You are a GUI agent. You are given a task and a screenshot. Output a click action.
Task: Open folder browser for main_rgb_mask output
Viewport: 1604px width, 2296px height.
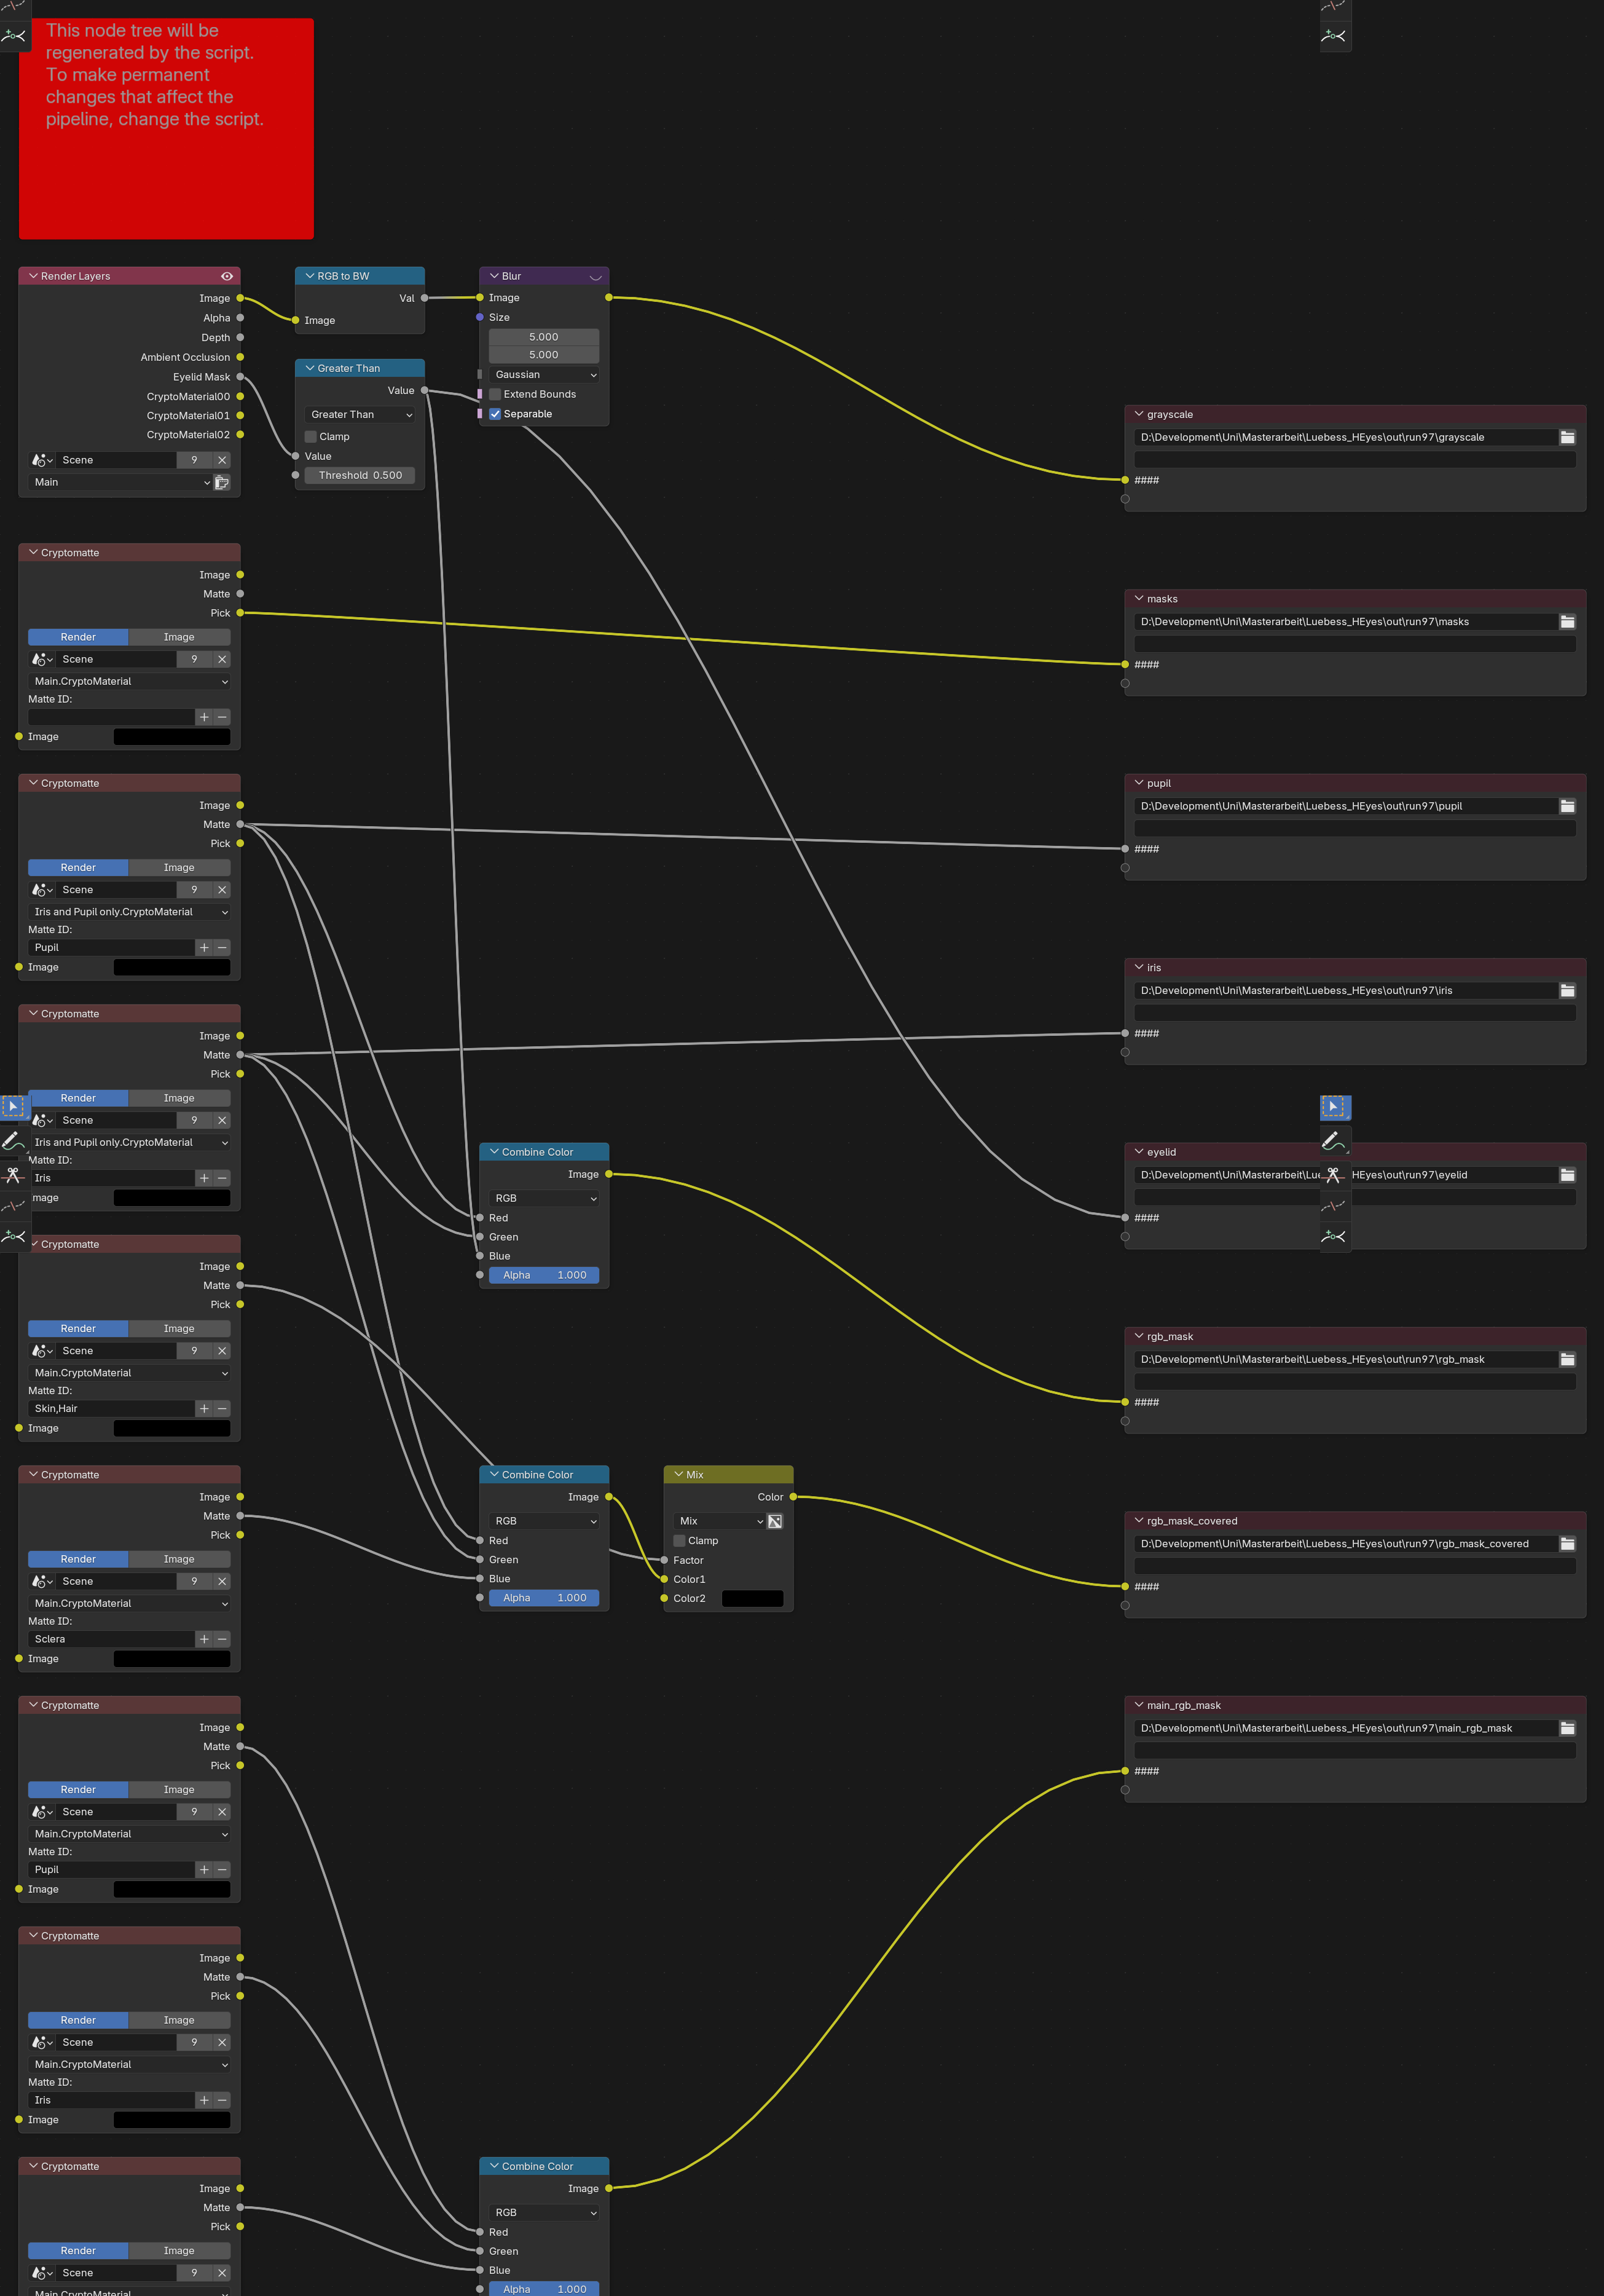click(1567, 1728)
